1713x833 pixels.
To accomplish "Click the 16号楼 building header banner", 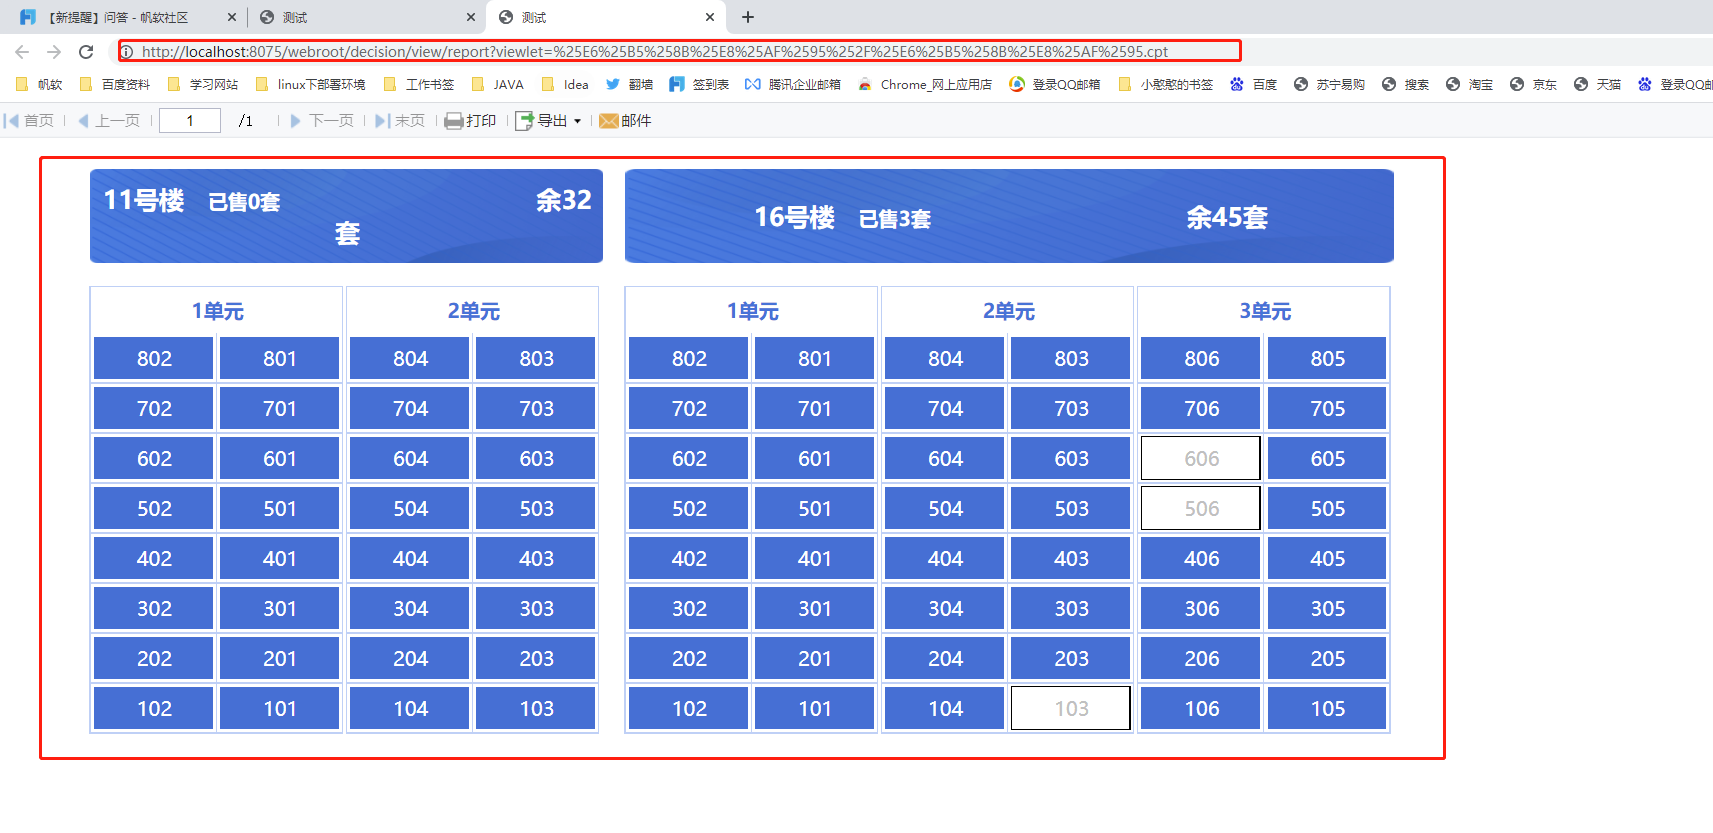I will [x=1009, y=216].
